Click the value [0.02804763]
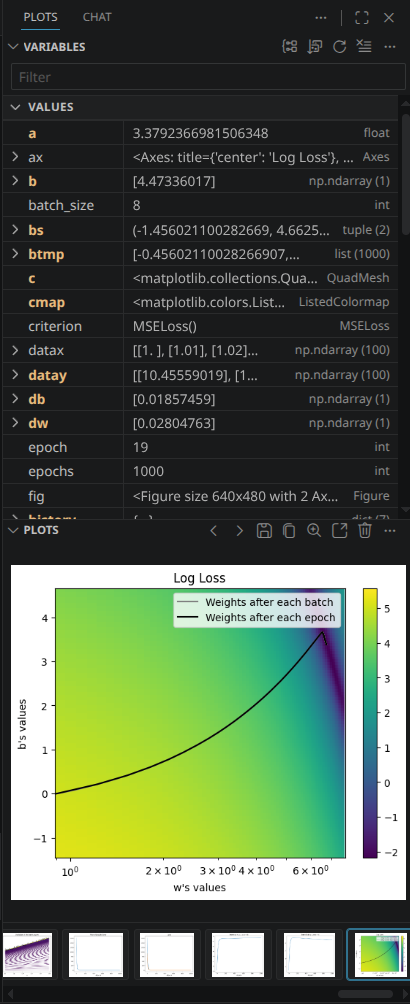Viewport: 410px width, 1004px height. [x=174, y=423]
